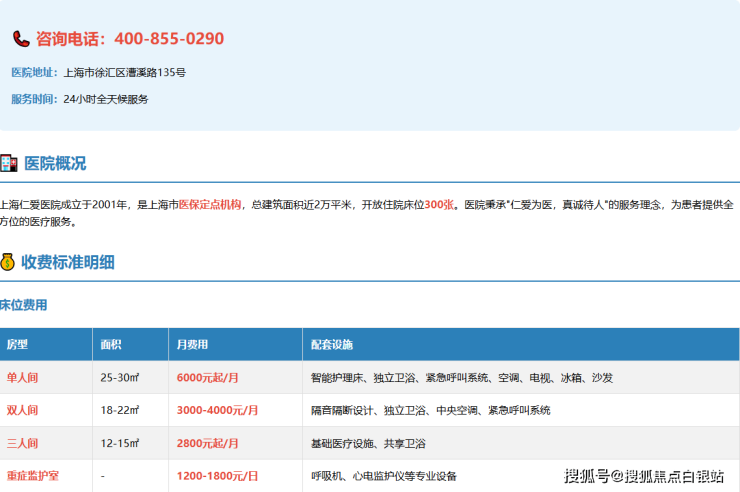The width and height of the screenshot is (740, 492).
Task: Select the 医院地址 label
Action: pos(34,72)
